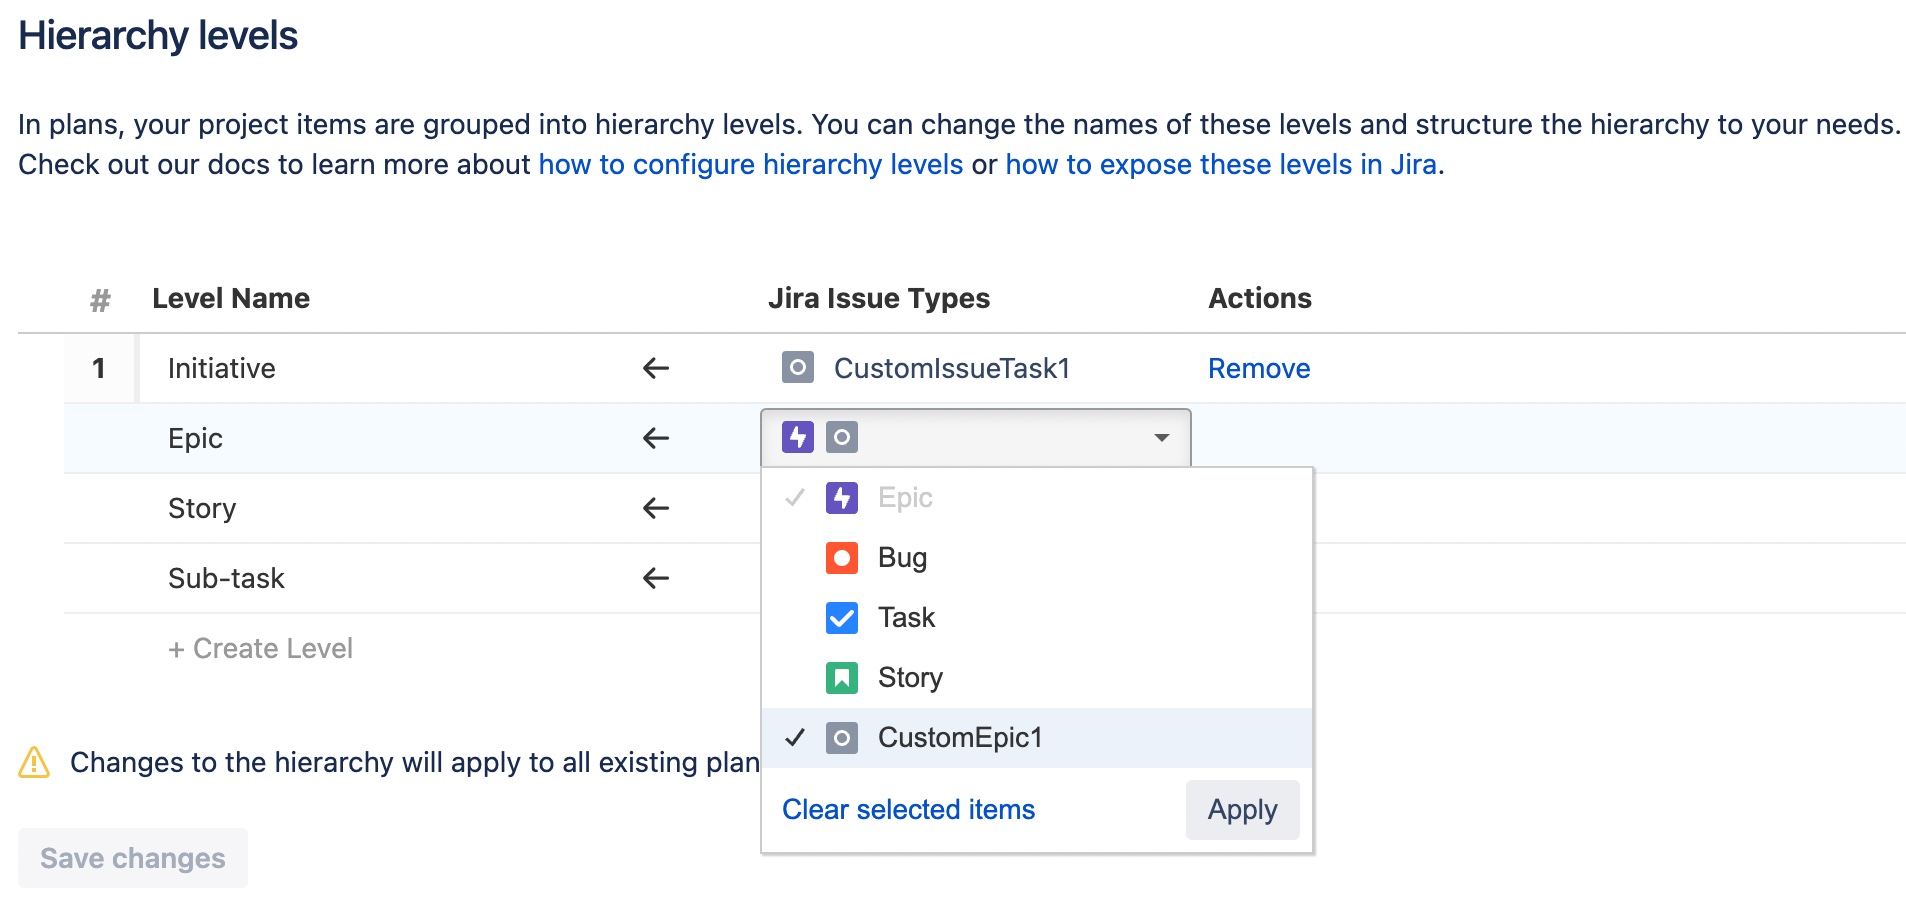Screen dimensions: 1906x900
Task: Toggle the checkmark next to CustomEpic1
Action: click(795, 738)
